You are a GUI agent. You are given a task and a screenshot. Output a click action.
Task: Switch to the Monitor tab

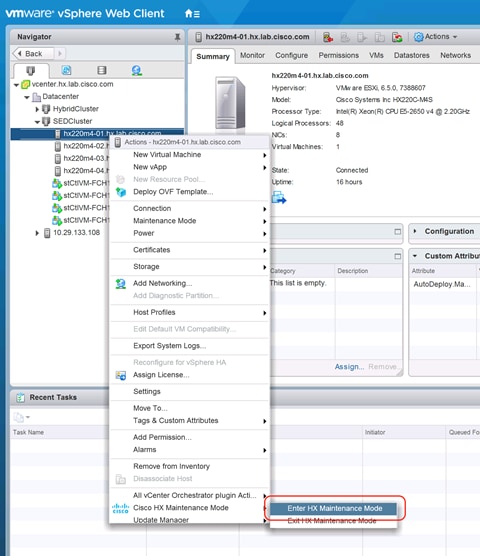[252, 56]
